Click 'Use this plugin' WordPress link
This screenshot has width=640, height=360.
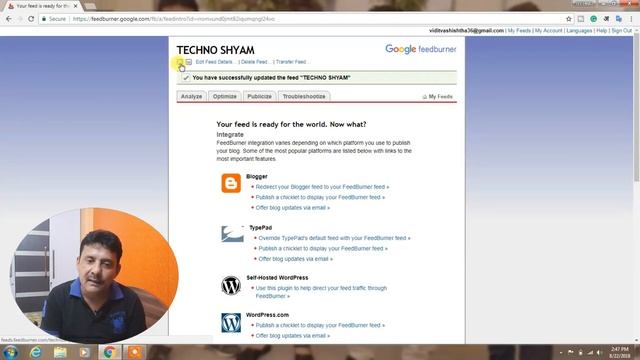click(x=321, y=292)
